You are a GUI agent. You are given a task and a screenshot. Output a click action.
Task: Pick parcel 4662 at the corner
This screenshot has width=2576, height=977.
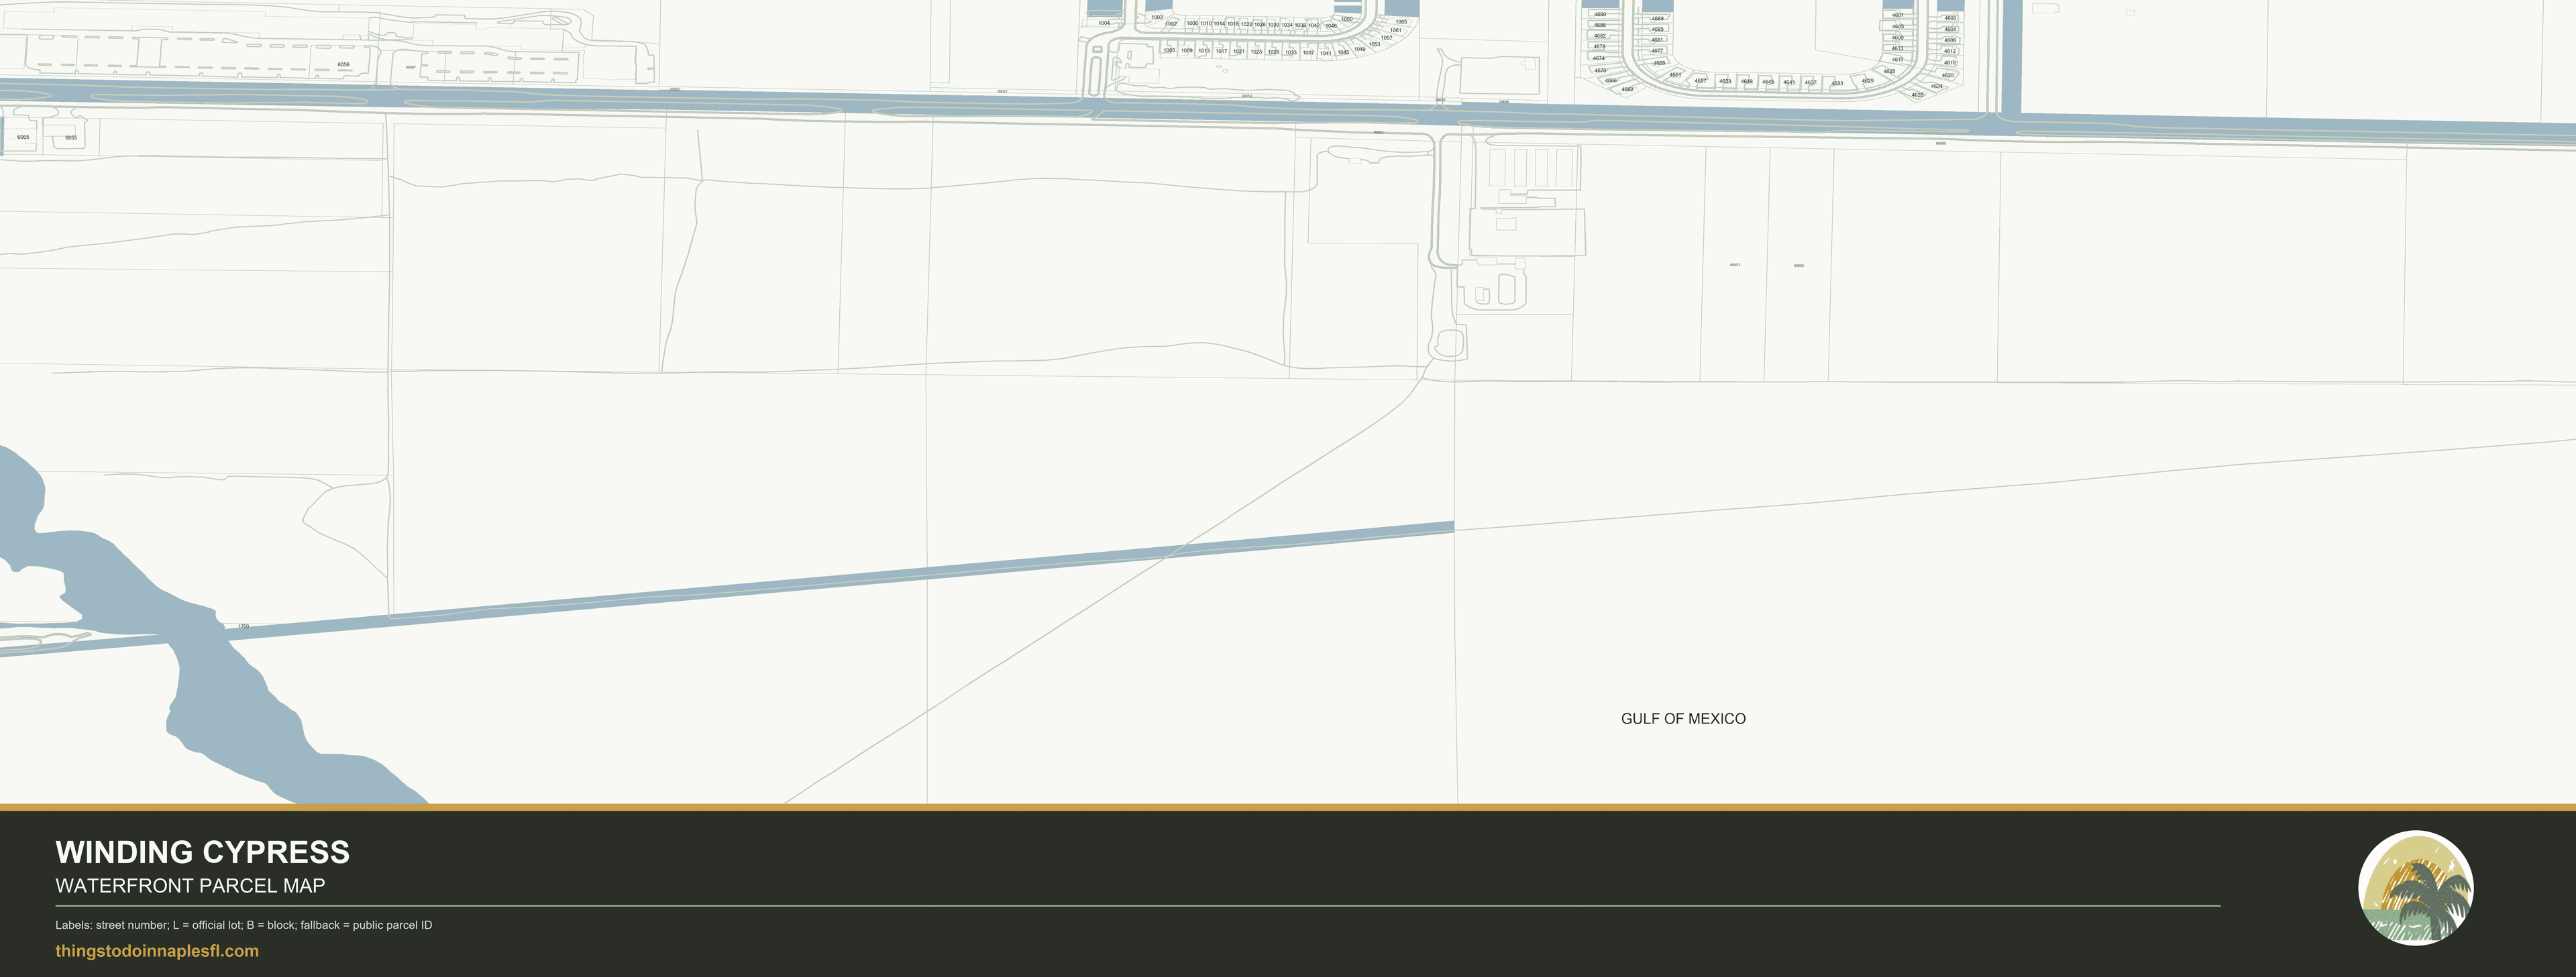pyautogui.click(x=1628, y=89)
